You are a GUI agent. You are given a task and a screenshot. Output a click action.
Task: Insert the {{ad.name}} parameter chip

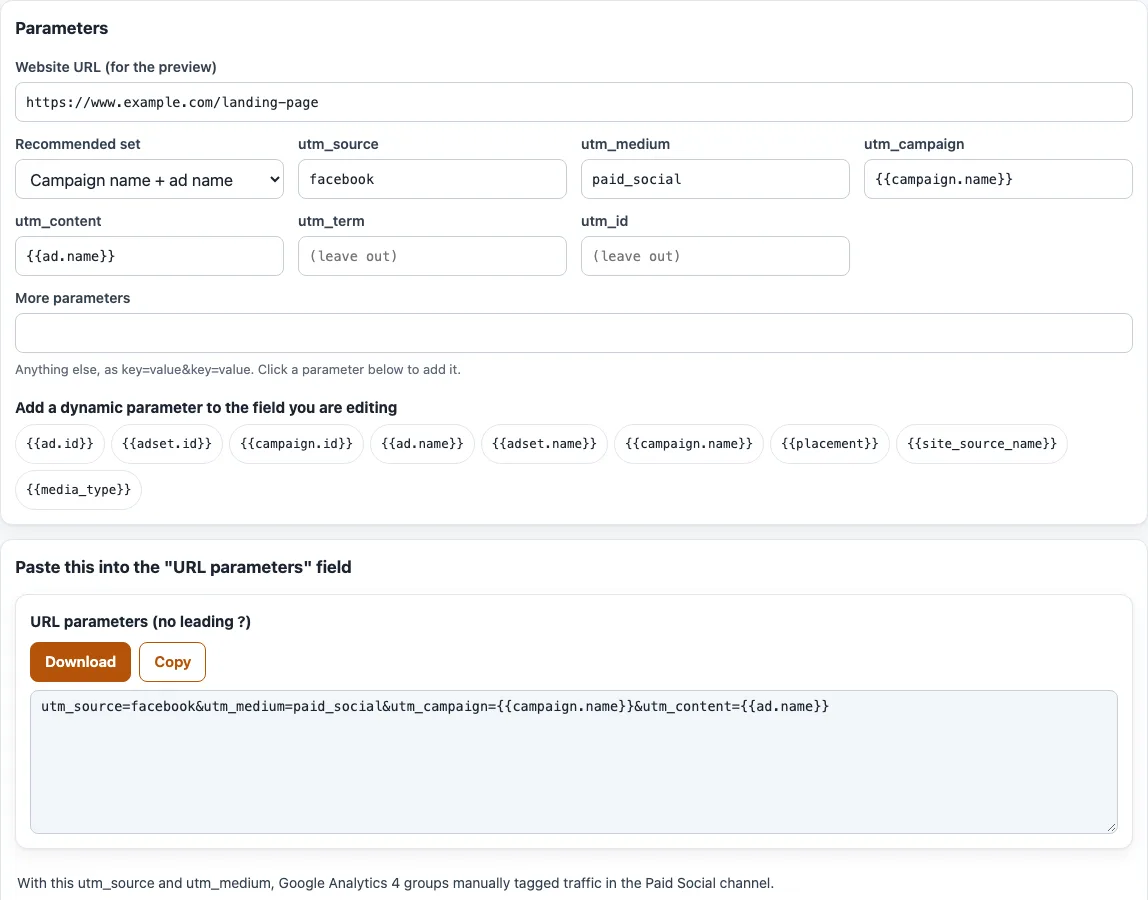click(x=422, y=444)
